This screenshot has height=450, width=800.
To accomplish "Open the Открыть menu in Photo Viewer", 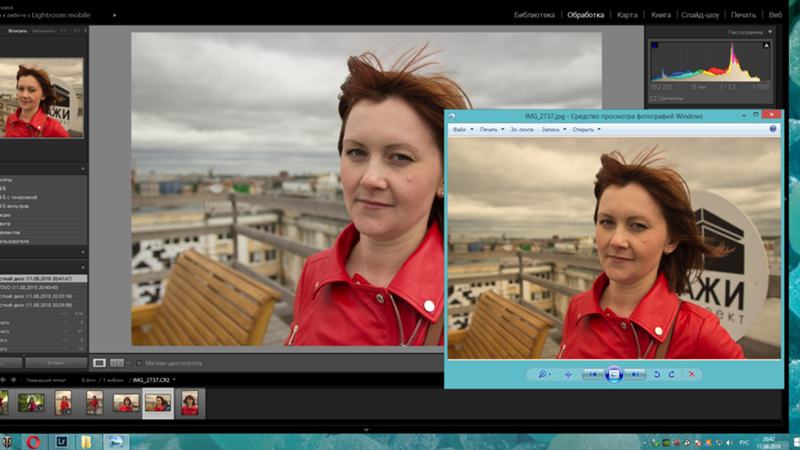I will 586,130.
